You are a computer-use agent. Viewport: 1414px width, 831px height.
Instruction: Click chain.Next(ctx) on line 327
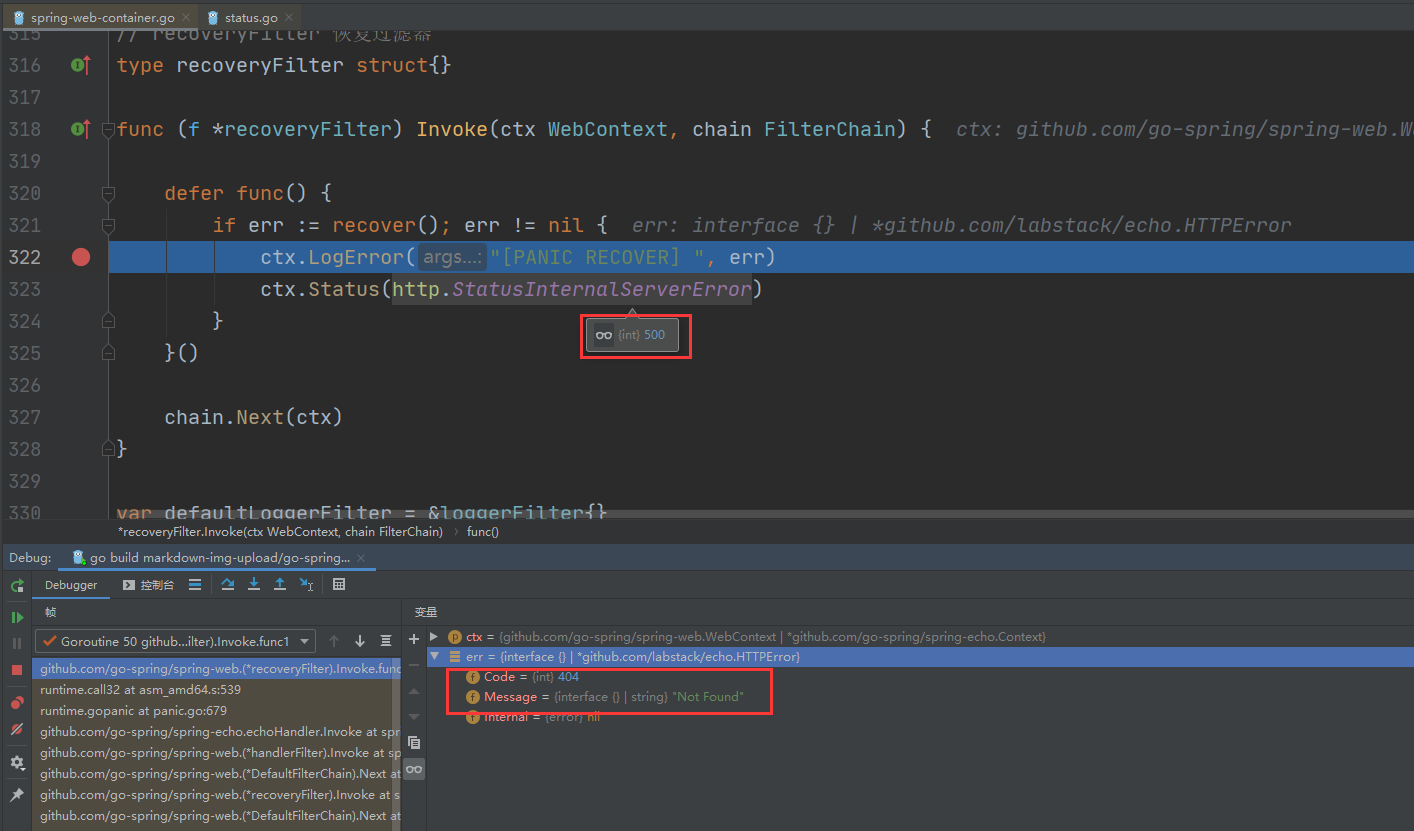[253, 417]
